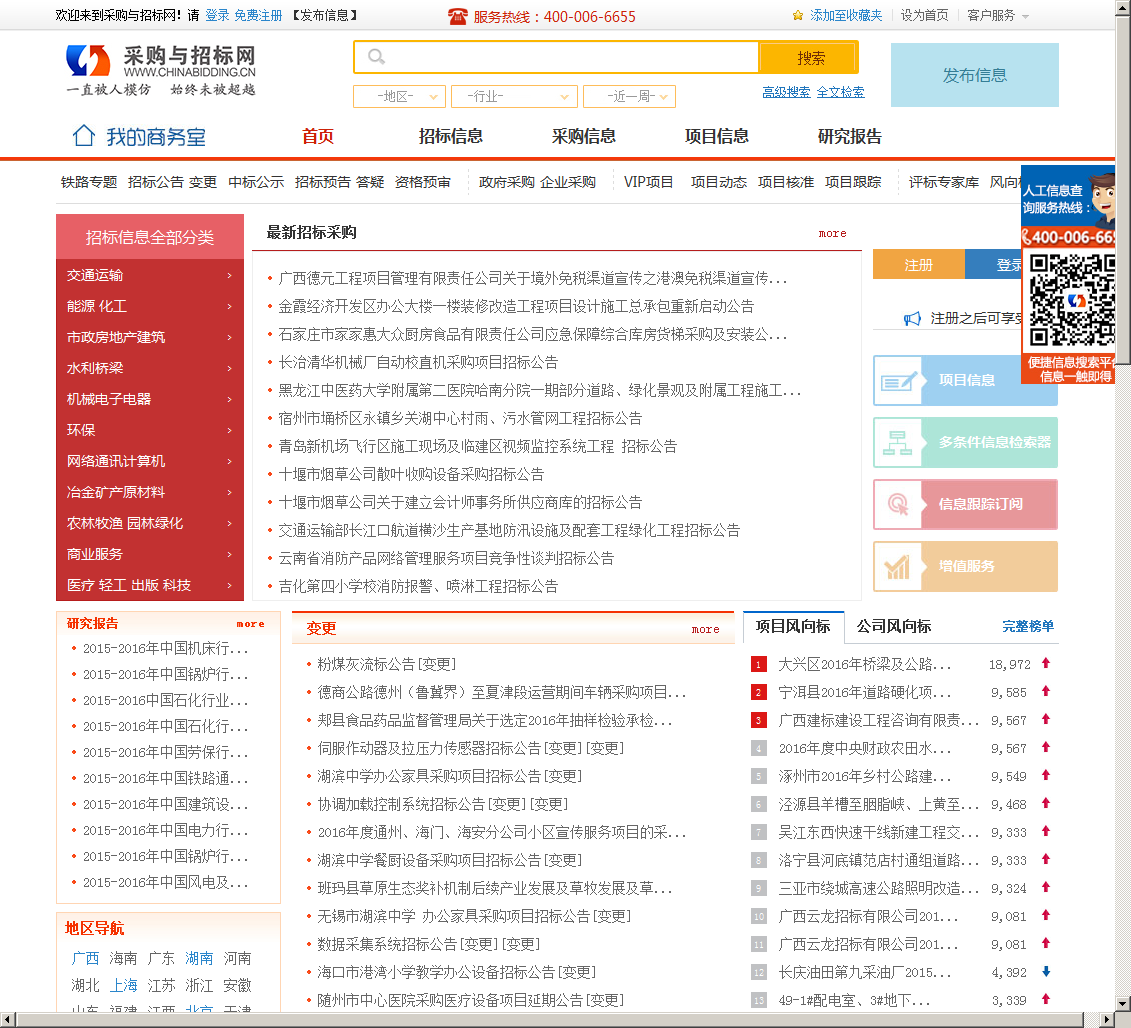Open 铁路专题 sub-navigation link
Viewport: 1131px width, 1028px height.
click(89, 182)
